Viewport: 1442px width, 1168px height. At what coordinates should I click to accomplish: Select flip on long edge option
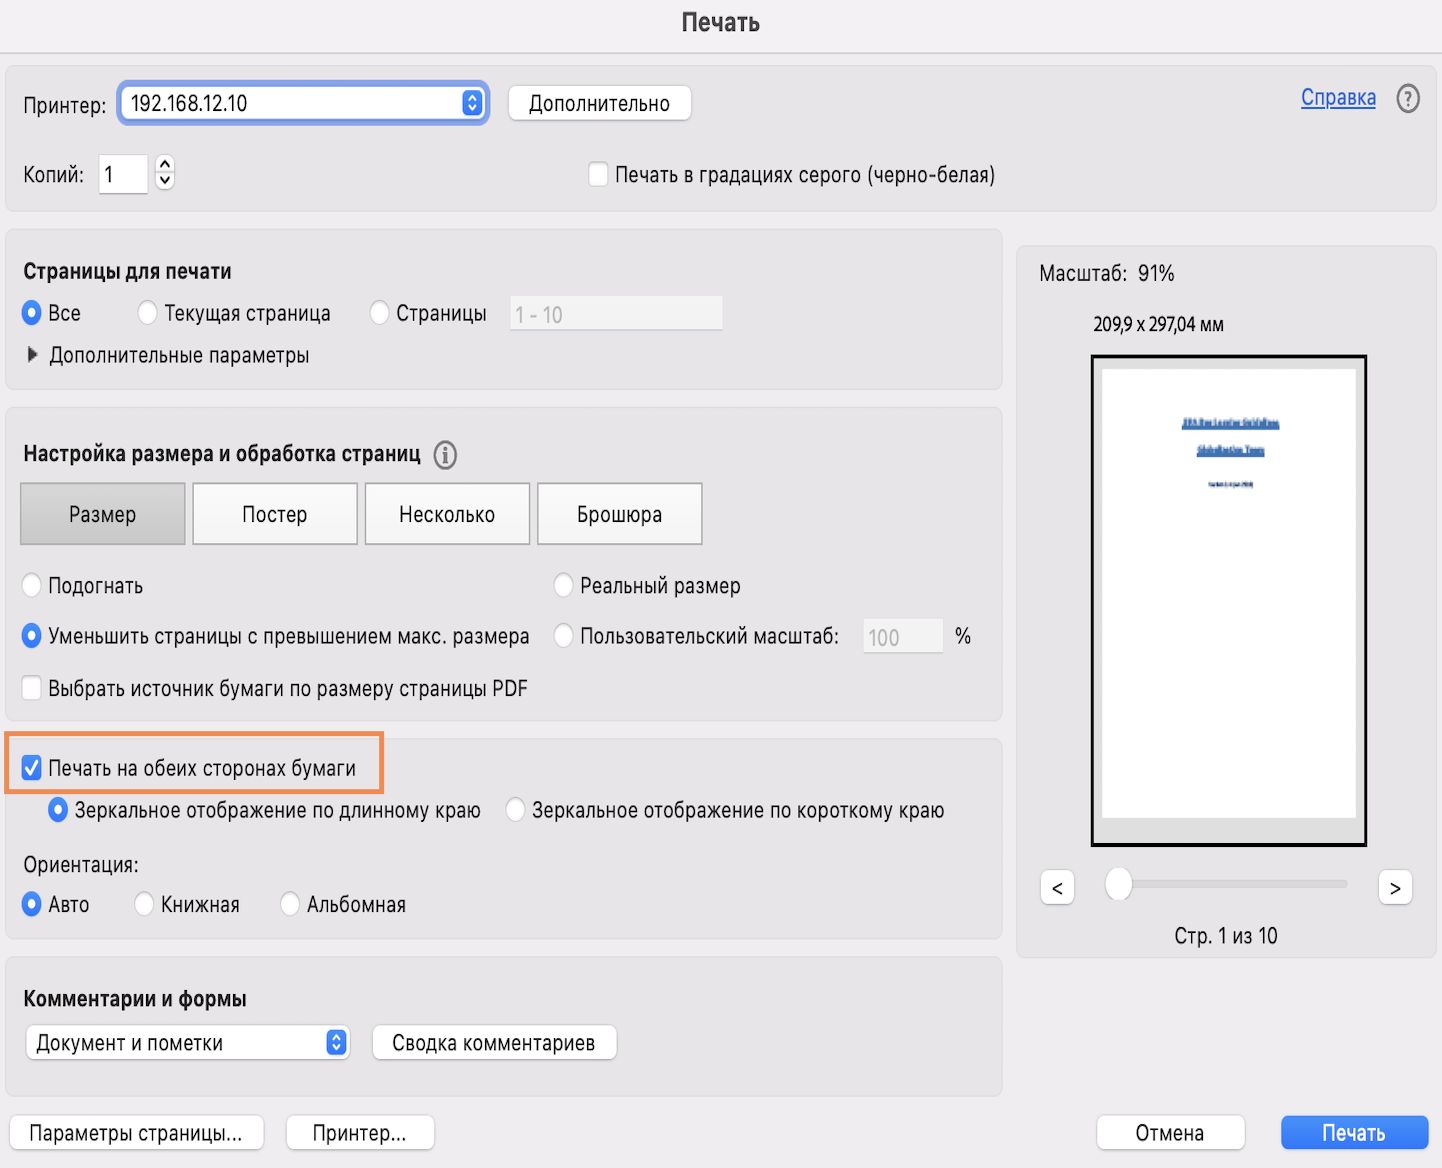(x=58, y=810)
